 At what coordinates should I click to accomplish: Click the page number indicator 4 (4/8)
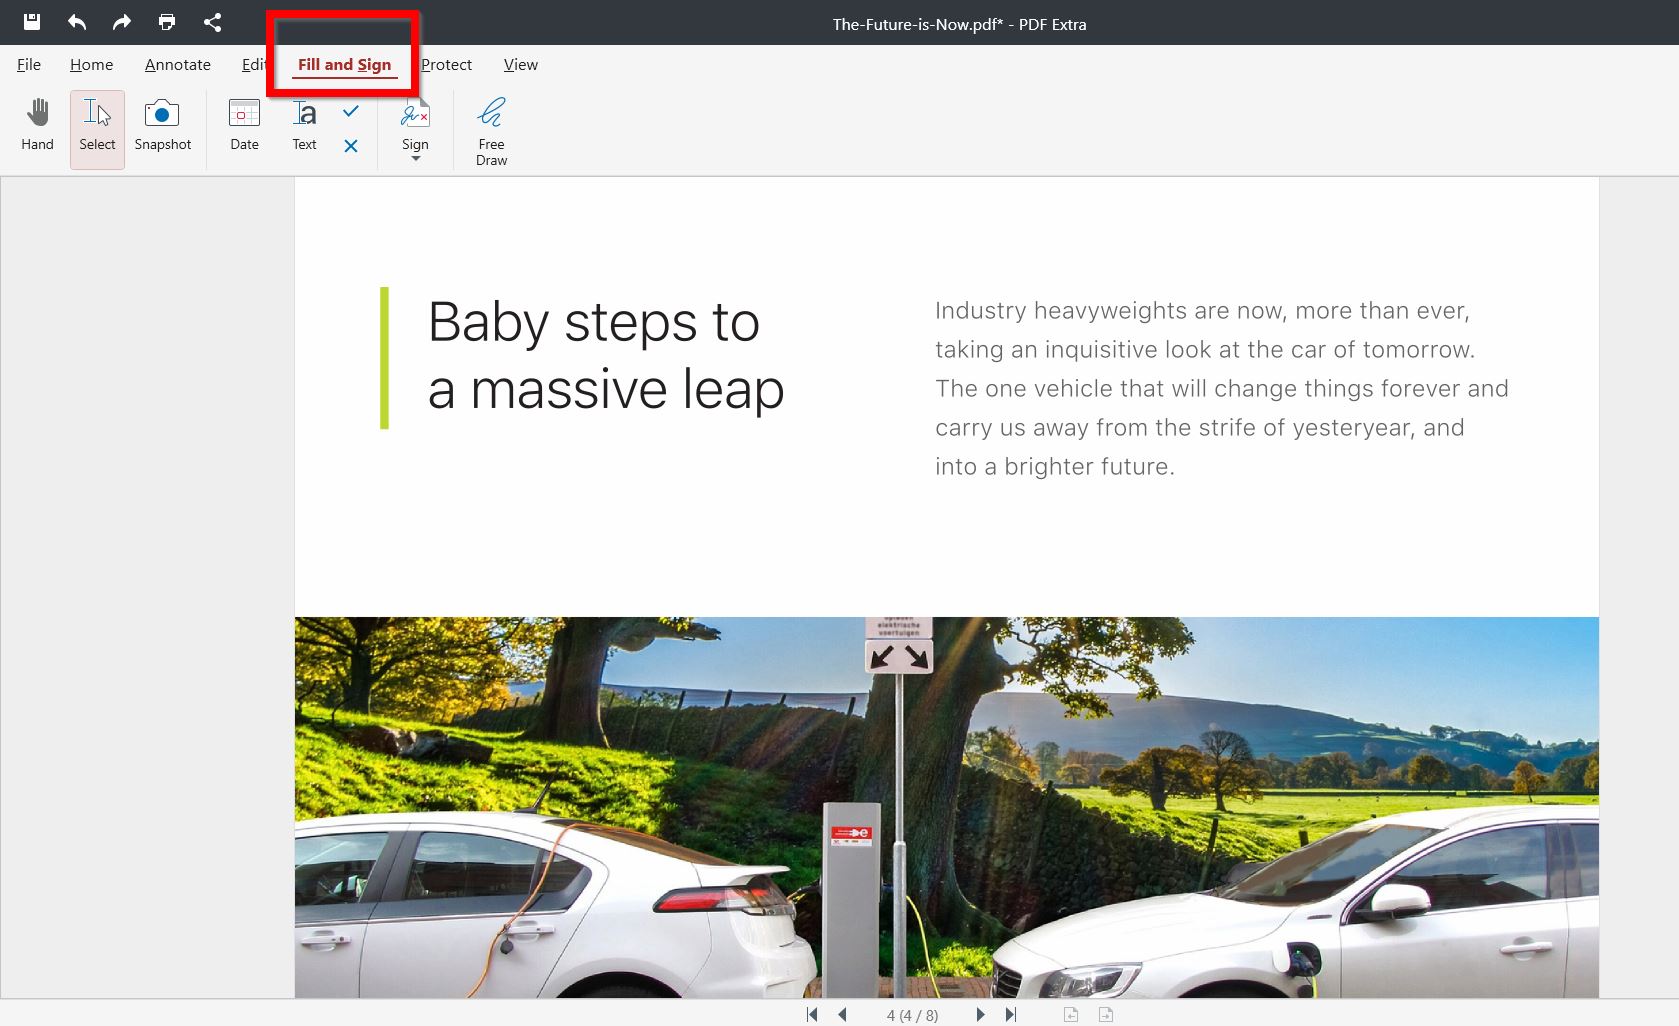(912, 1014)
